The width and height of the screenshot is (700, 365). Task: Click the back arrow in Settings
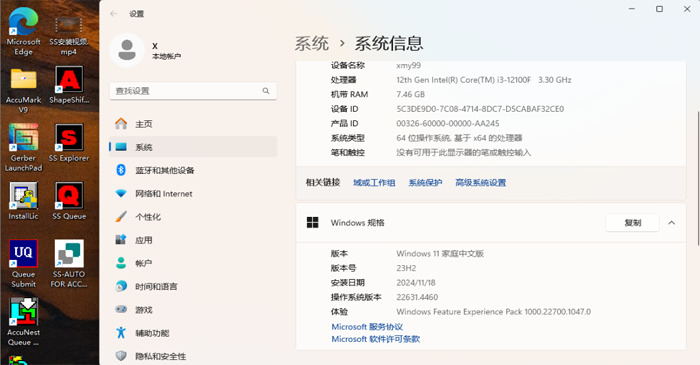tap(113, 14)
